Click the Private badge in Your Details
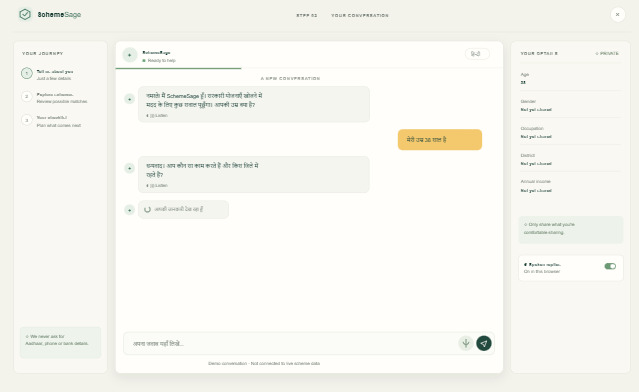 [607, 53]
